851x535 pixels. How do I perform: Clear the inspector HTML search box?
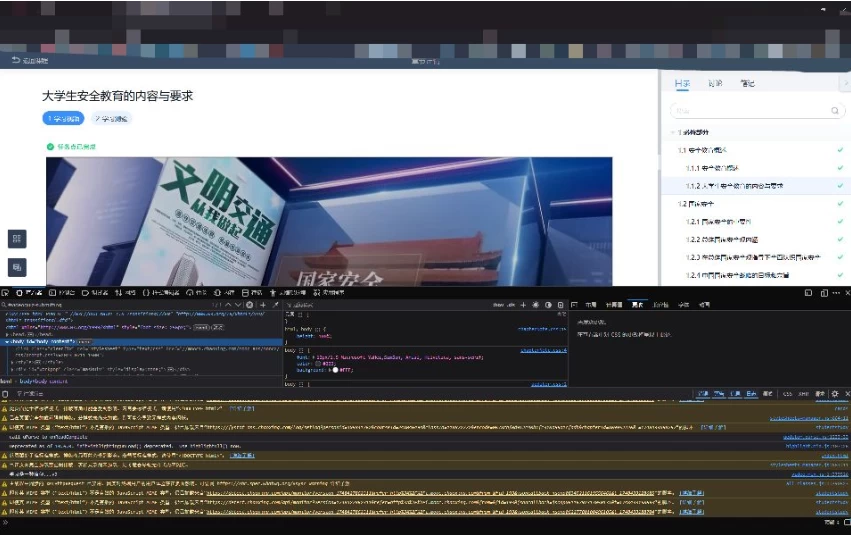point(250,305)
